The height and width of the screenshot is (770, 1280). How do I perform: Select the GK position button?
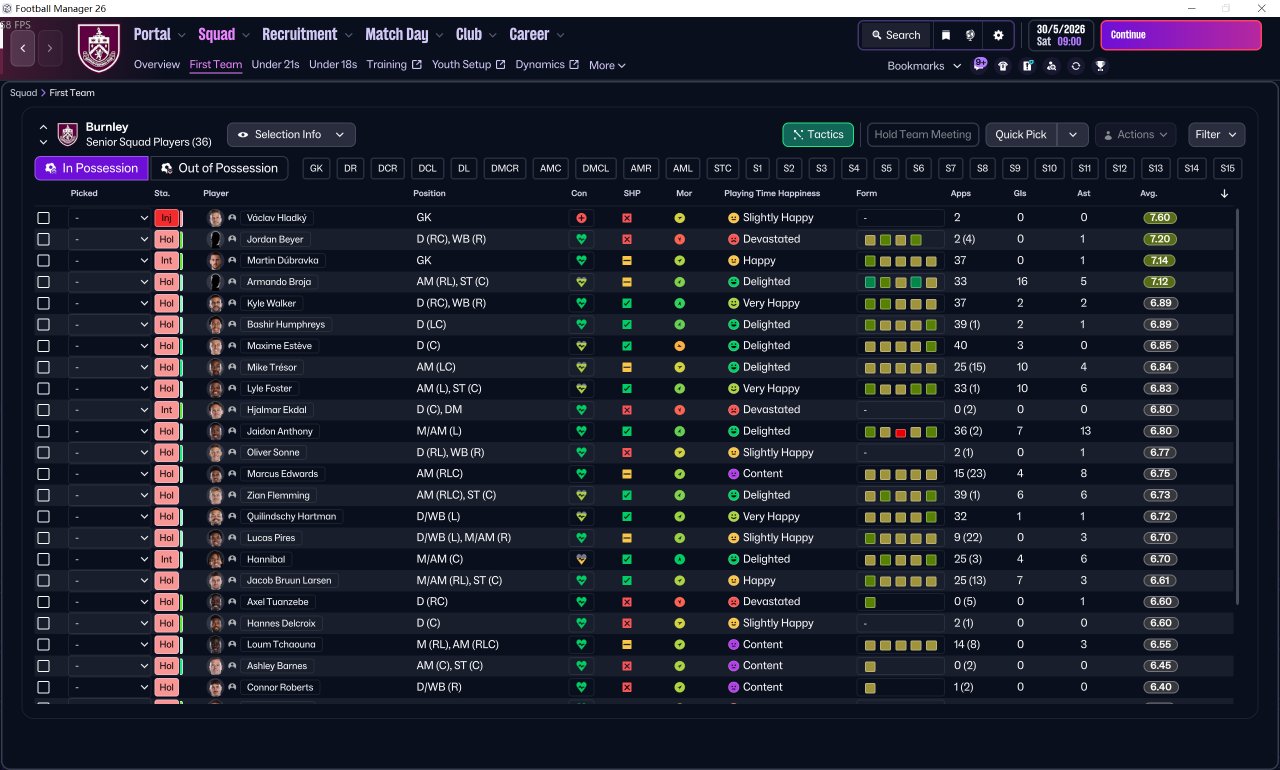tap(317, 168)
